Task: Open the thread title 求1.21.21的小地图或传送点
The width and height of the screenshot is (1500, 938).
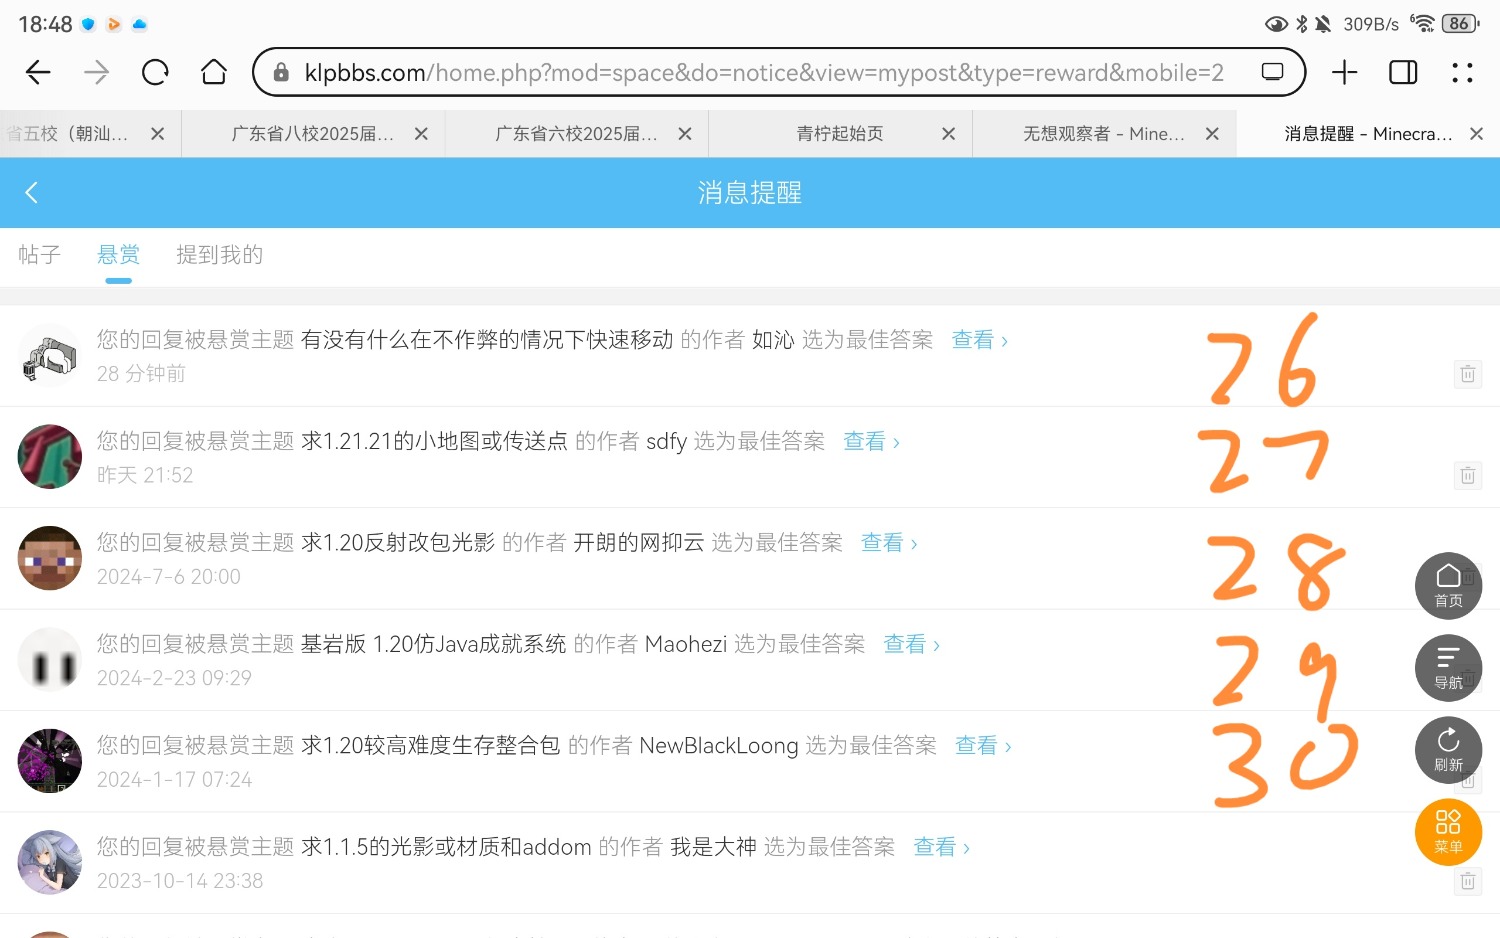Action: coord(434,441)
